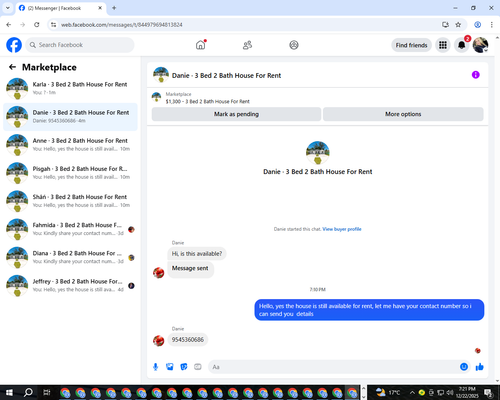500x400 pixels.
Task: Open Windows taskbar search
Action: [28, 392]
